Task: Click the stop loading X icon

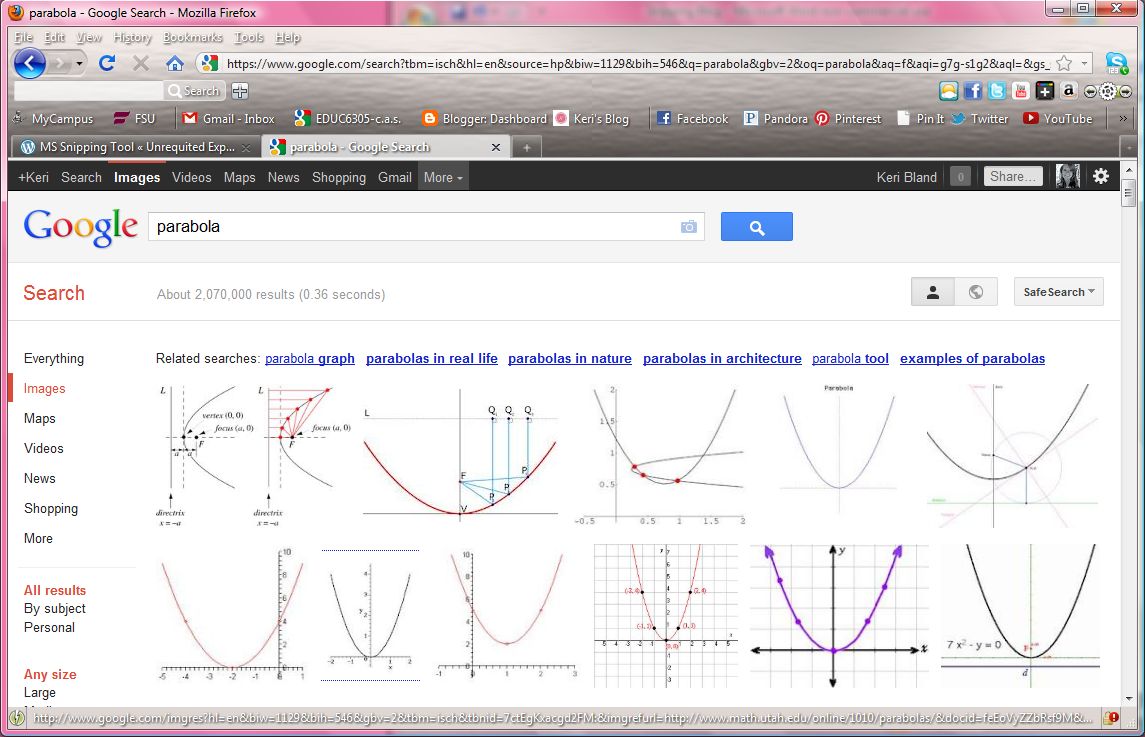Action: click(141, 64)
